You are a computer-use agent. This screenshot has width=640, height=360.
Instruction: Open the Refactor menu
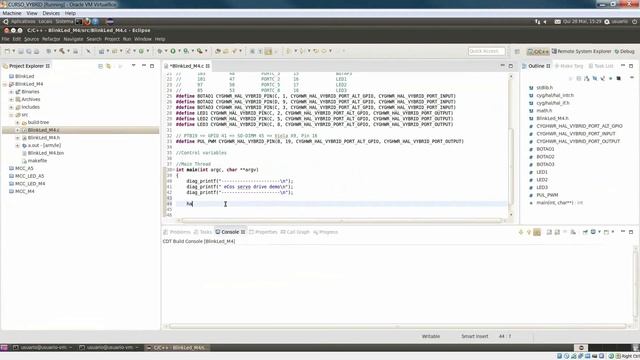51,39
